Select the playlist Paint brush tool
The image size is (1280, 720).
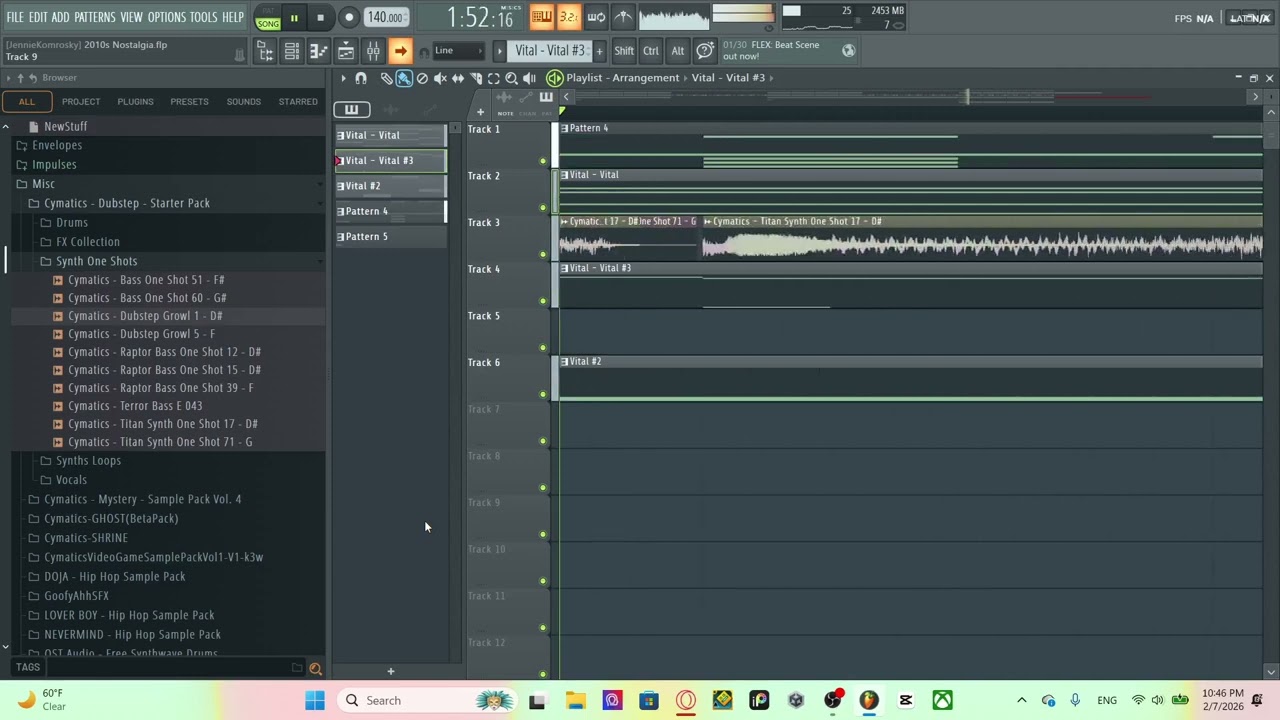pos(404,78)
